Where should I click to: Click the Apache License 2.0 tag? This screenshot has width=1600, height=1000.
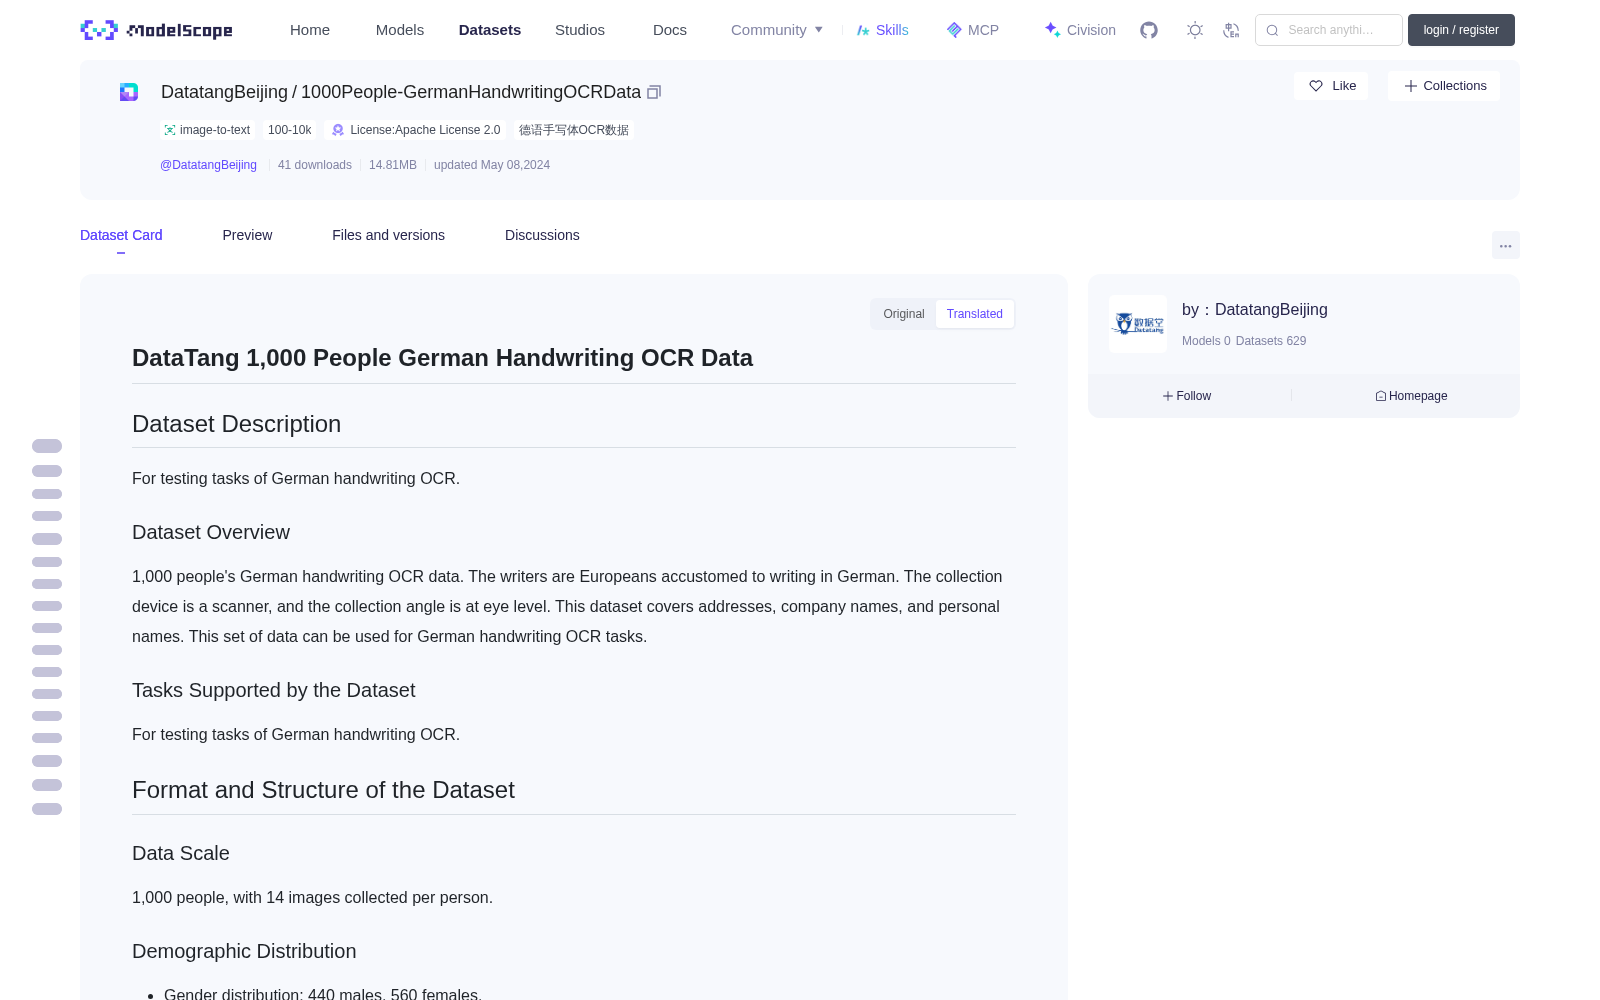[416, 130]
